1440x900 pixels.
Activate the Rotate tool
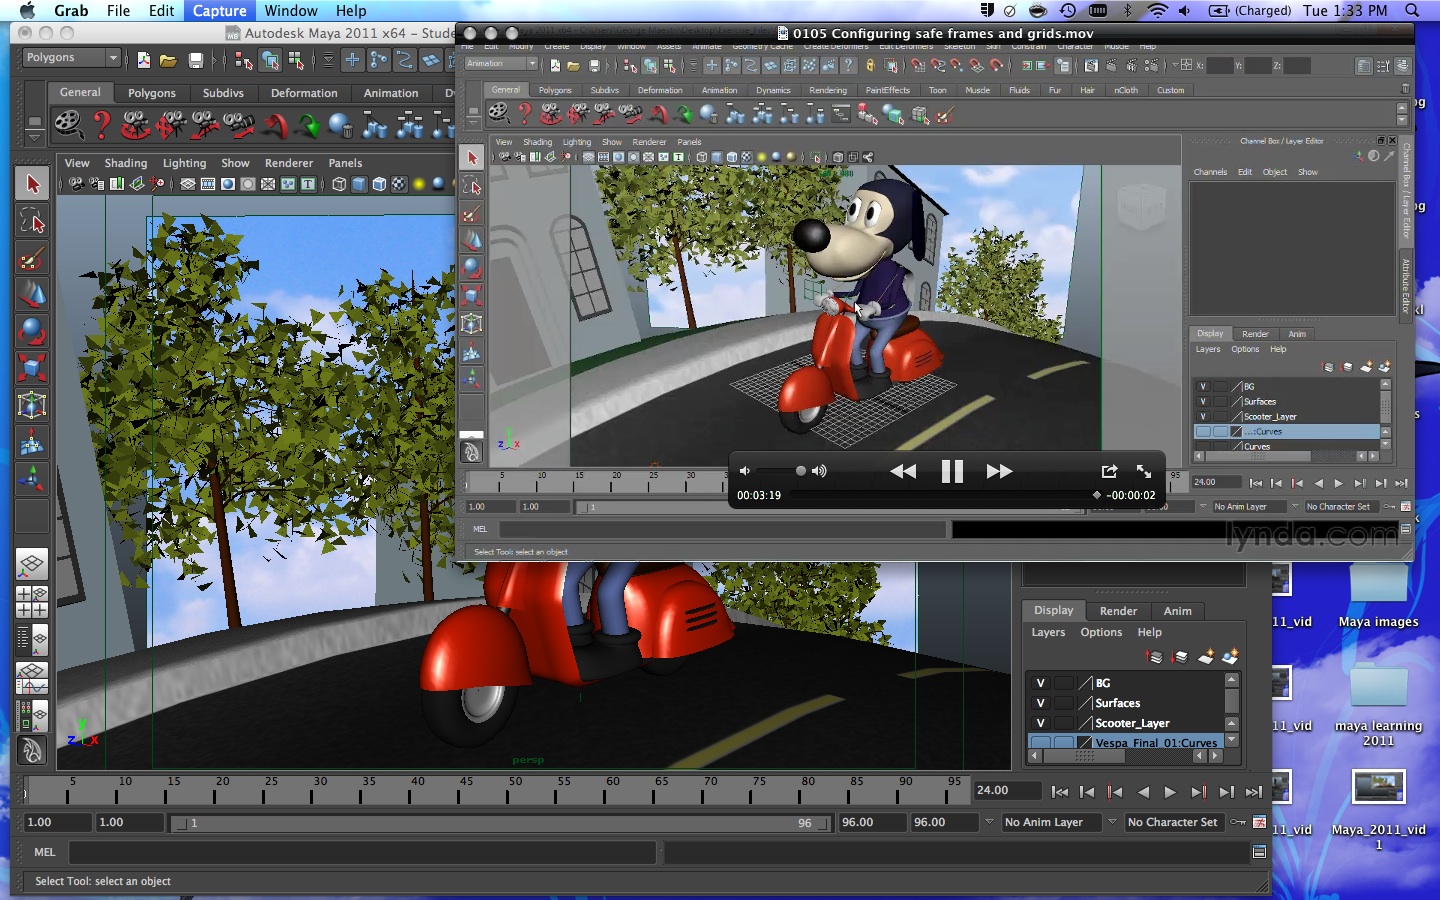point(33,330)
